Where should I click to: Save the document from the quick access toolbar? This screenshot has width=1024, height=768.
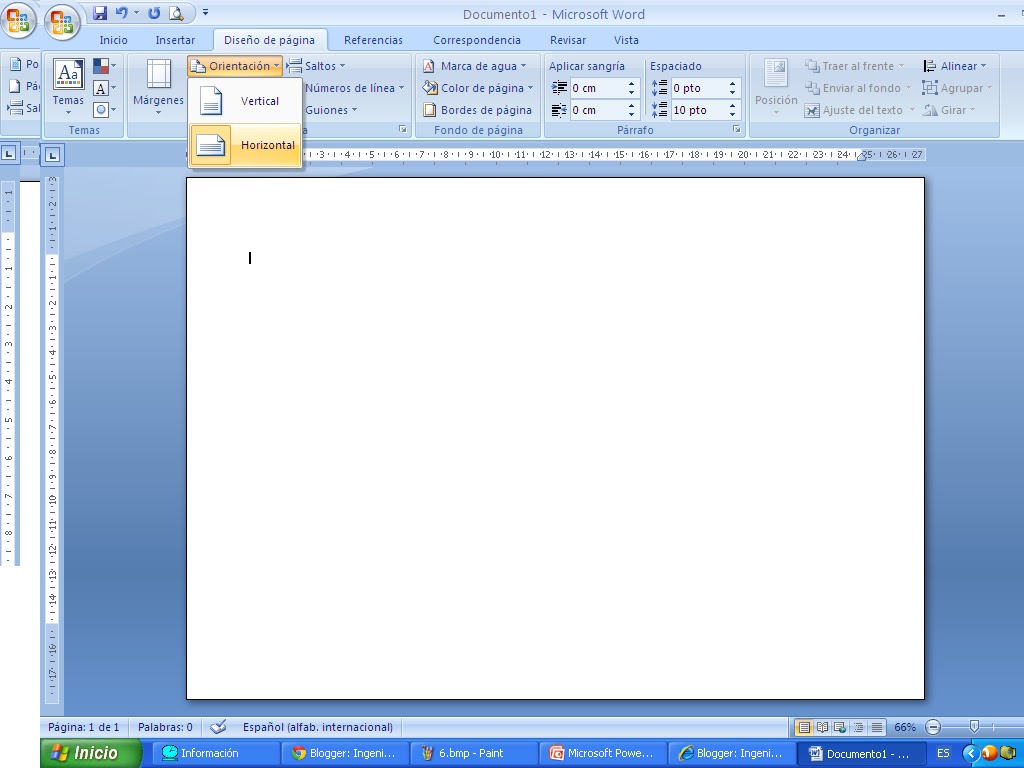100,13
